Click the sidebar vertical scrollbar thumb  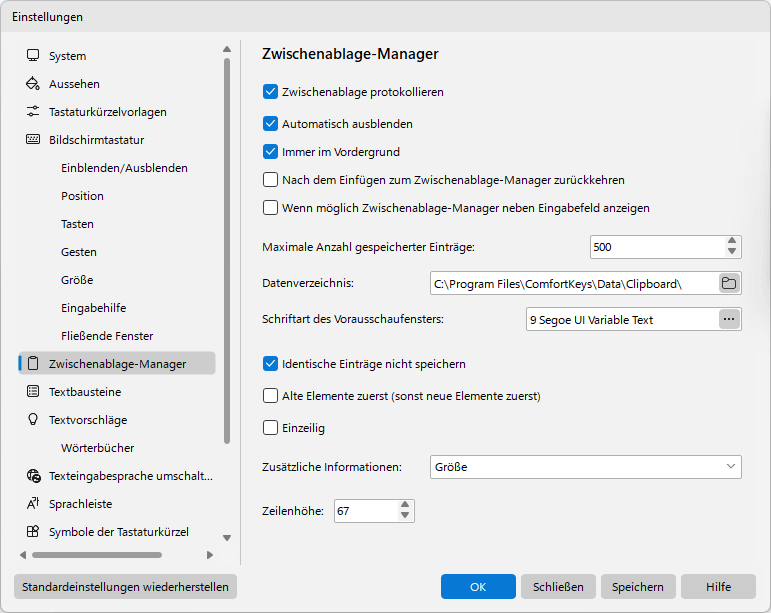(227, 251)
